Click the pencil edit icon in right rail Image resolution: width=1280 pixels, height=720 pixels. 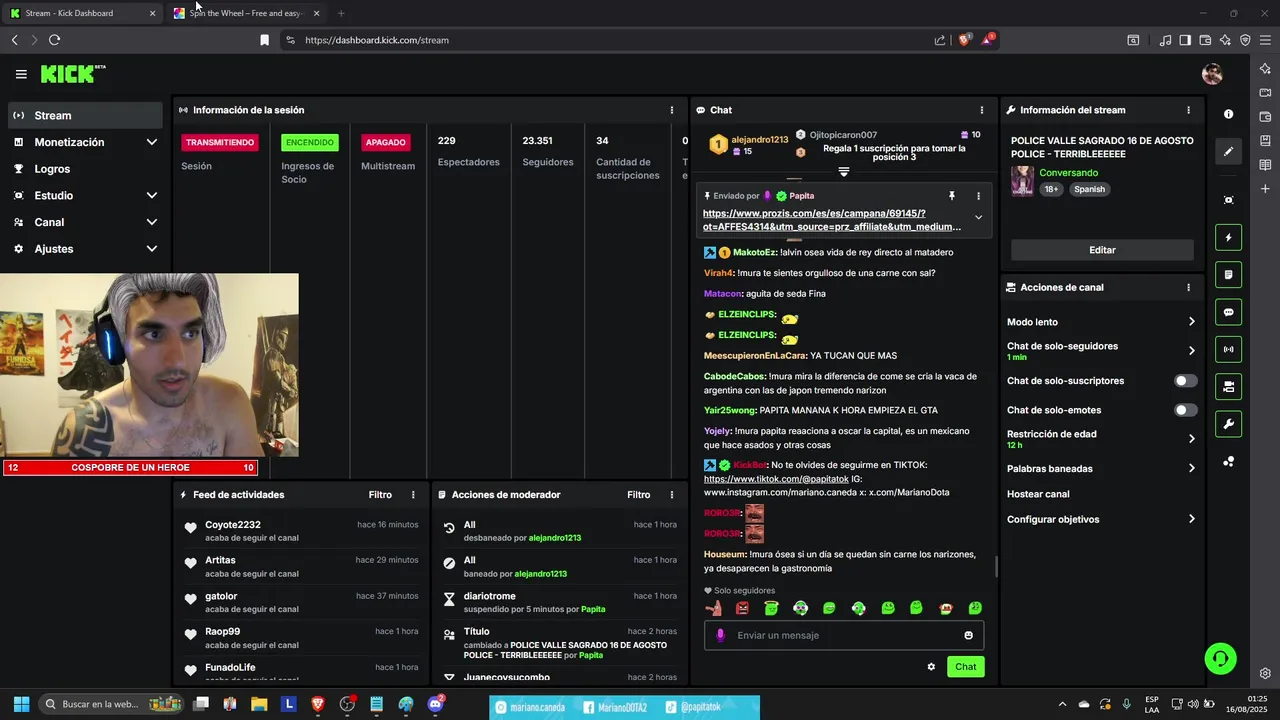pyautogui.click(x=1228, y=152)
